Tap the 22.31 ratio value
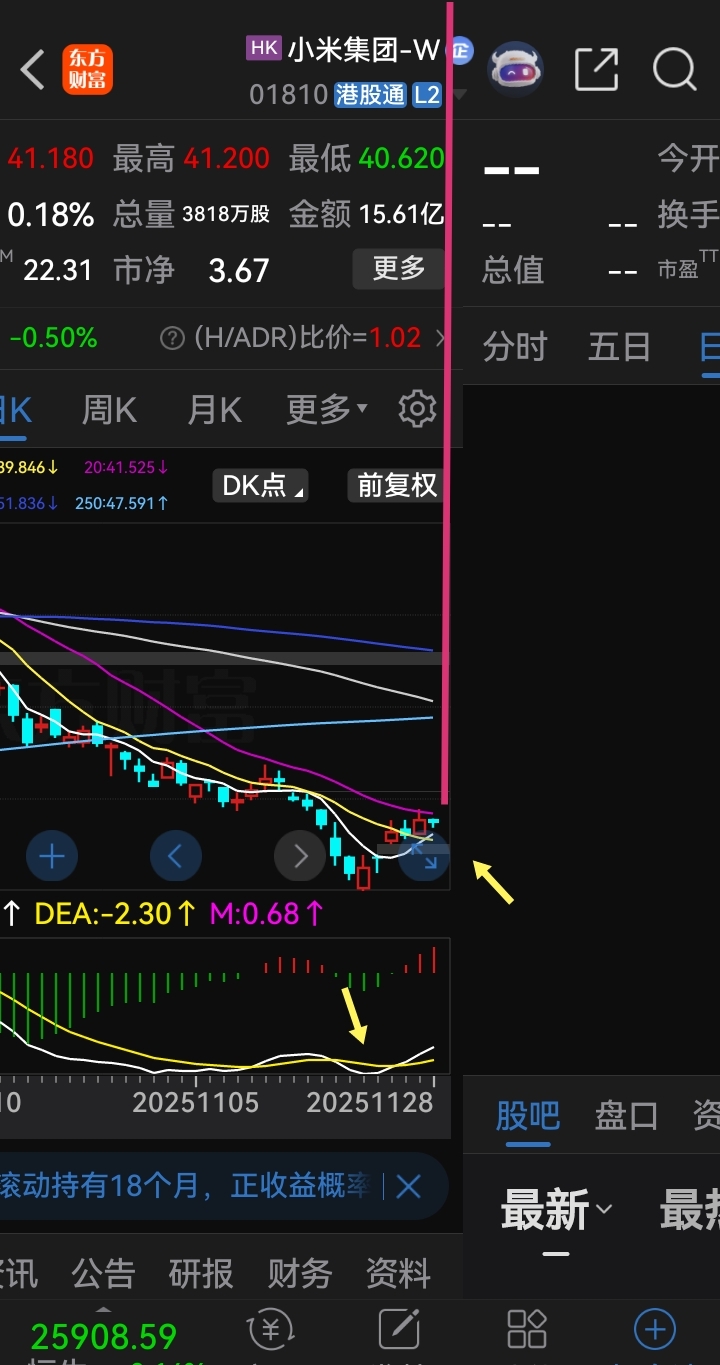The image size is (720, 1365). click(x=57, y=270)
